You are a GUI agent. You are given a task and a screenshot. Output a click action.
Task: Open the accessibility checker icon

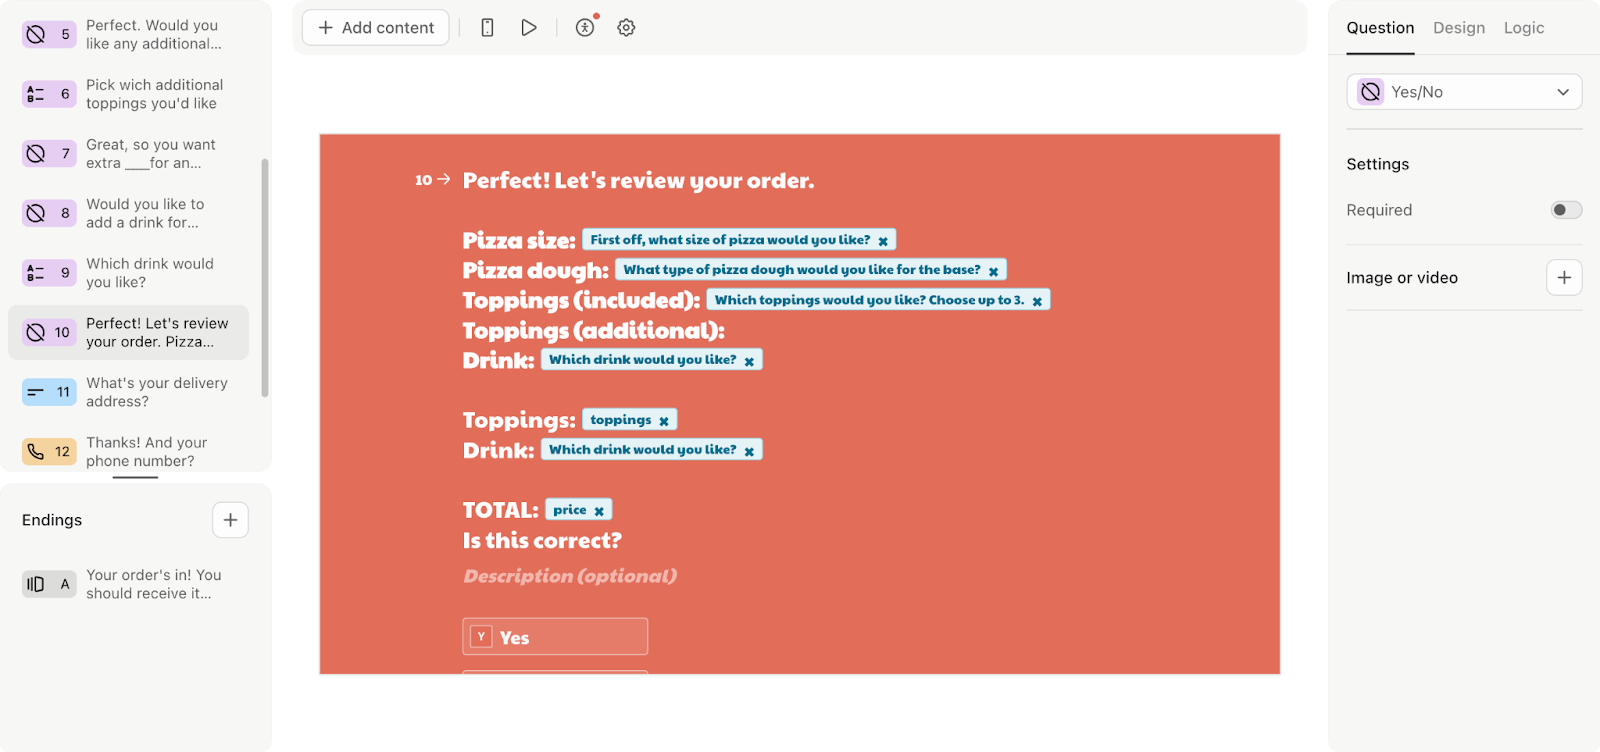click(585, 28)
